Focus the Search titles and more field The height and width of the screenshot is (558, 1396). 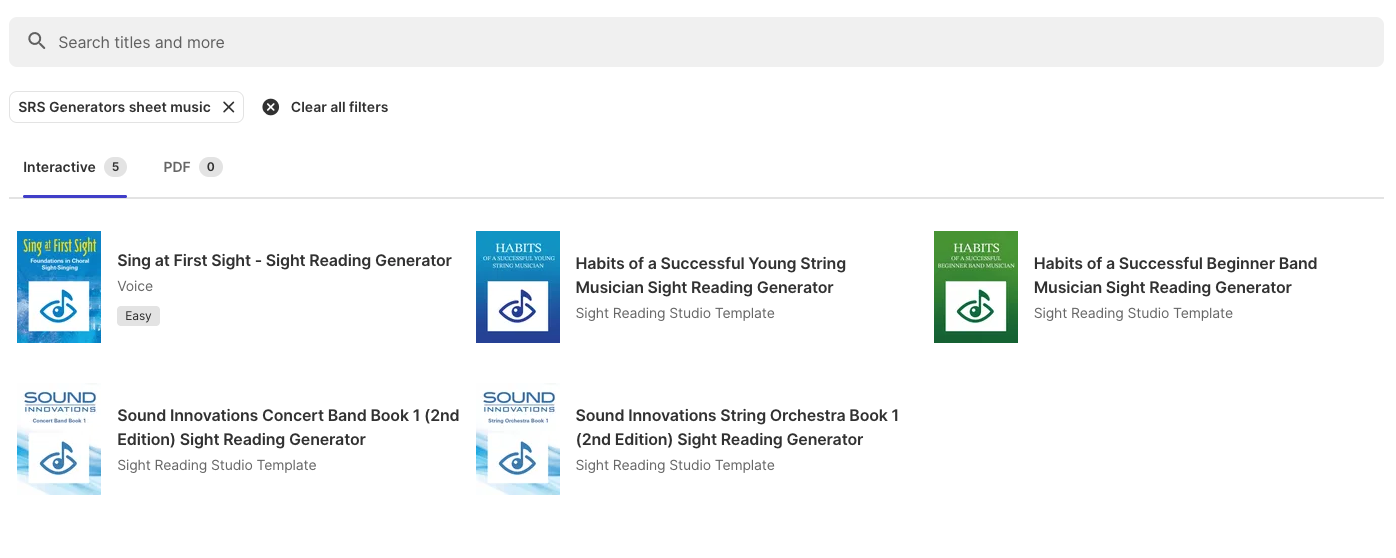pyautogui.click(x=696, y=42)
